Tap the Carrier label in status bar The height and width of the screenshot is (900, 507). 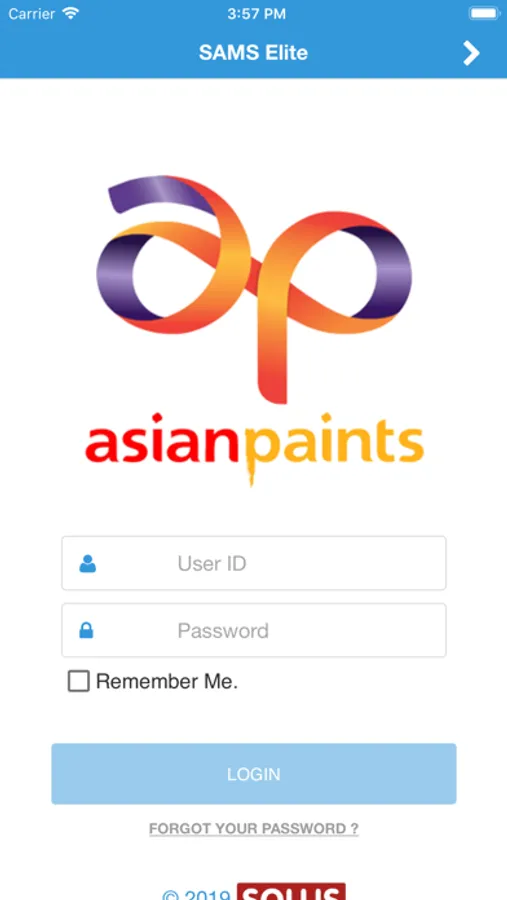tap(32, 14)
